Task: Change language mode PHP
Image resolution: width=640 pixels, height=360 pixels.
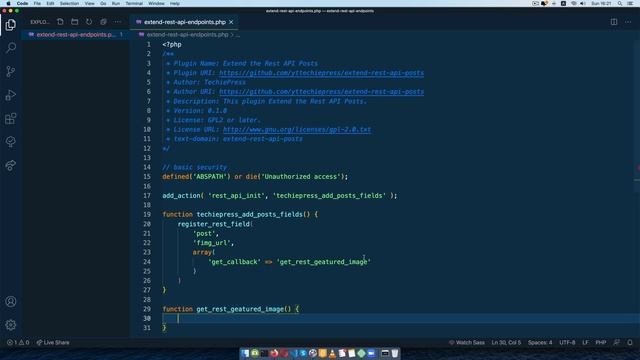Action: (x=600, y=342)
